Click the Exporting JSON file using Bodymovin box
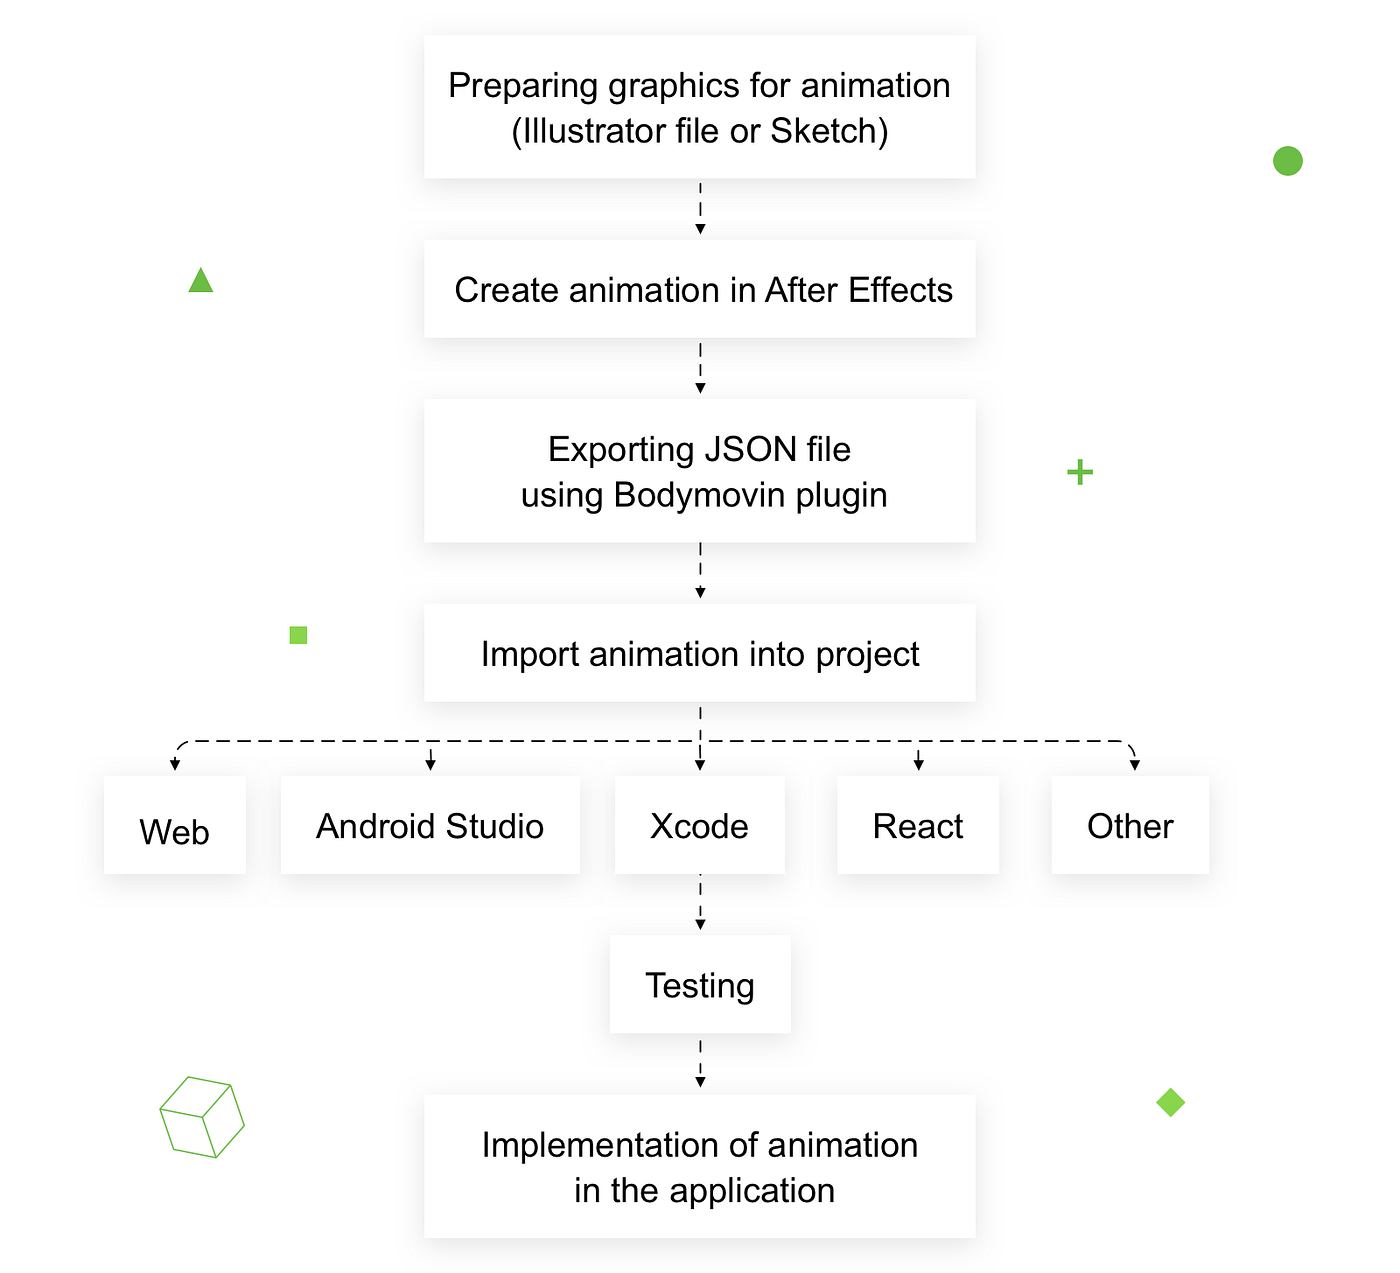This screenshot has width=1400, height=1273. pyautogui.click(x=700, y=471)
